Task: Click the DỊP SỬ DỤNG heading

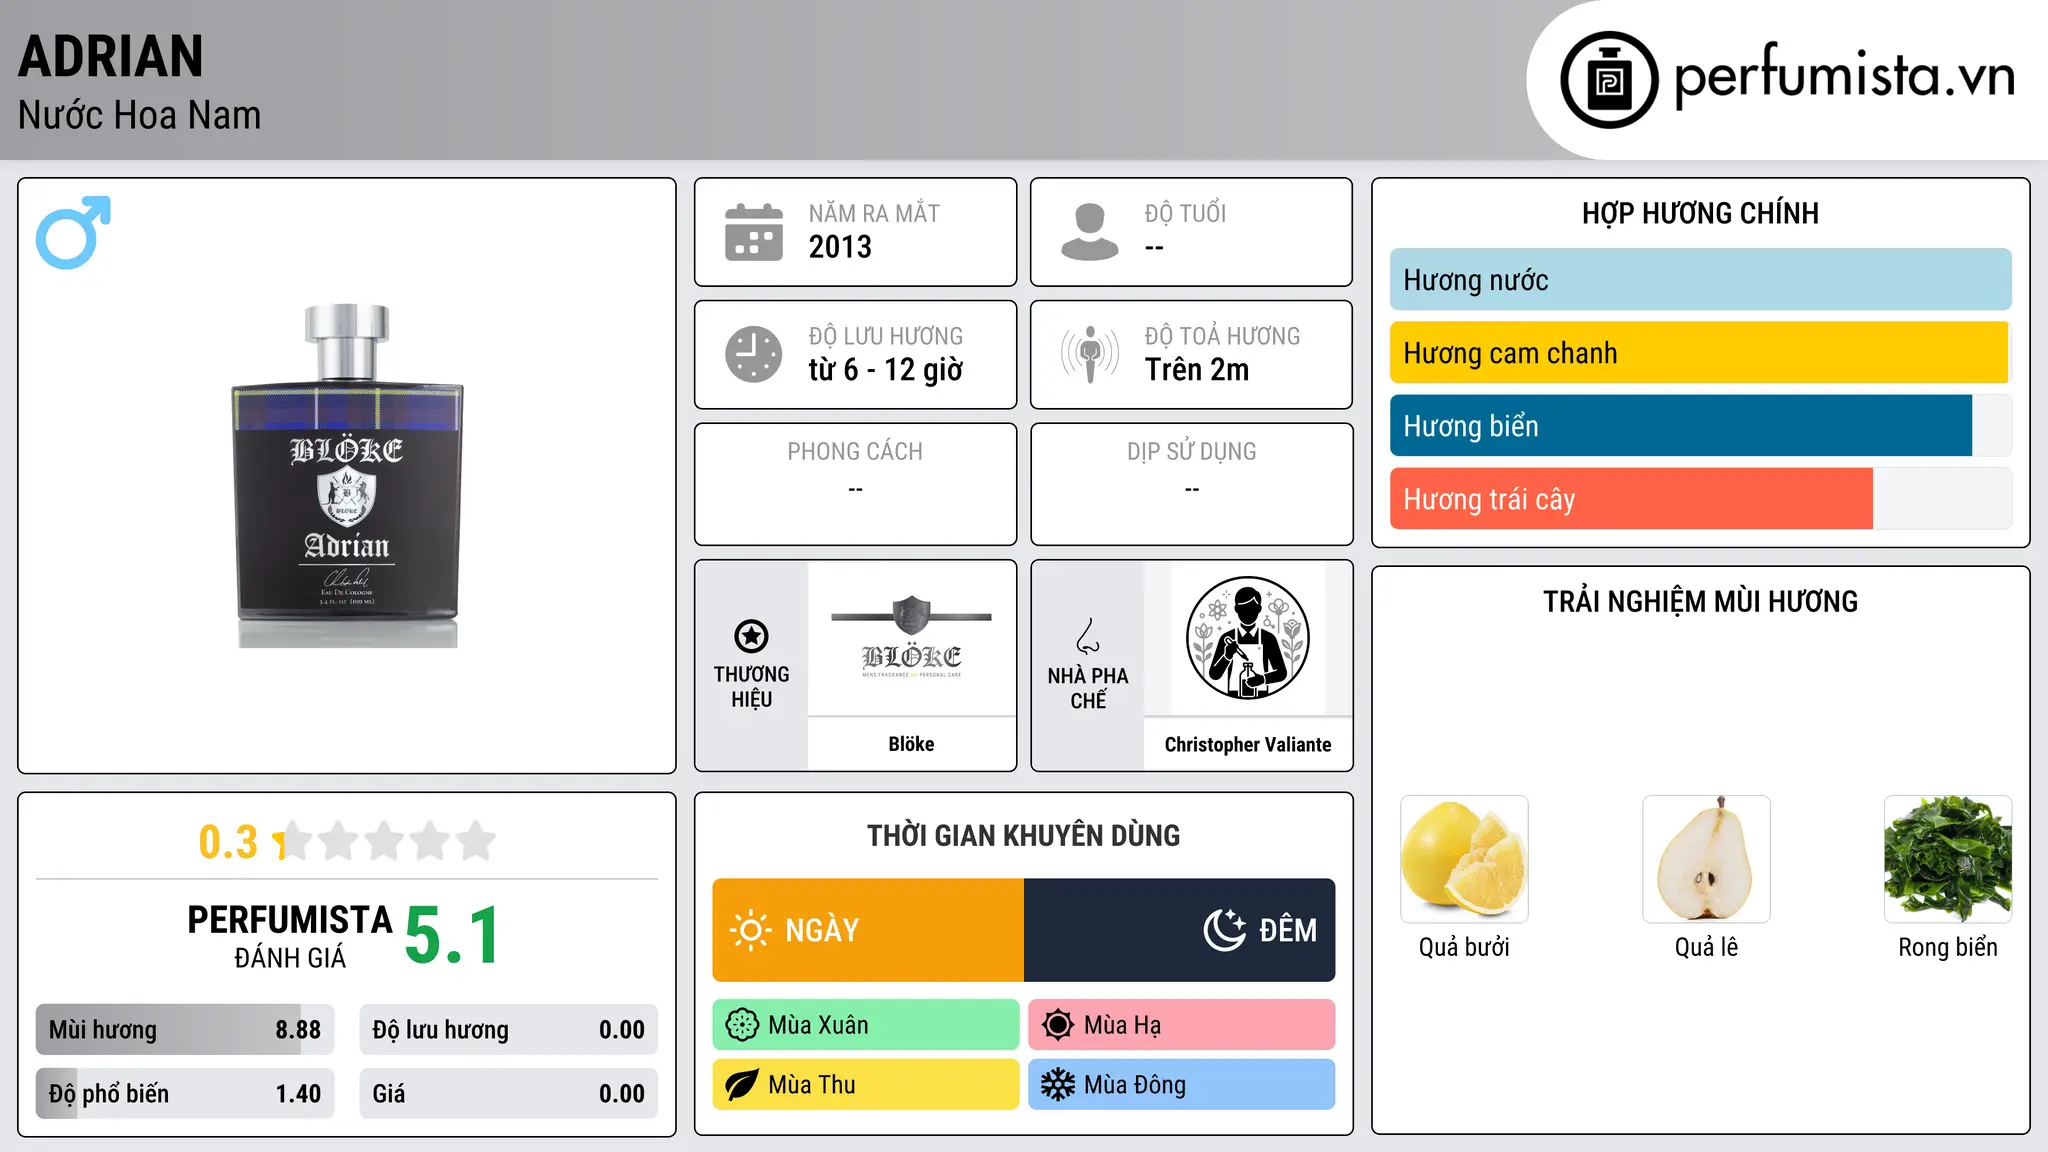Action: coord(1192,452)
